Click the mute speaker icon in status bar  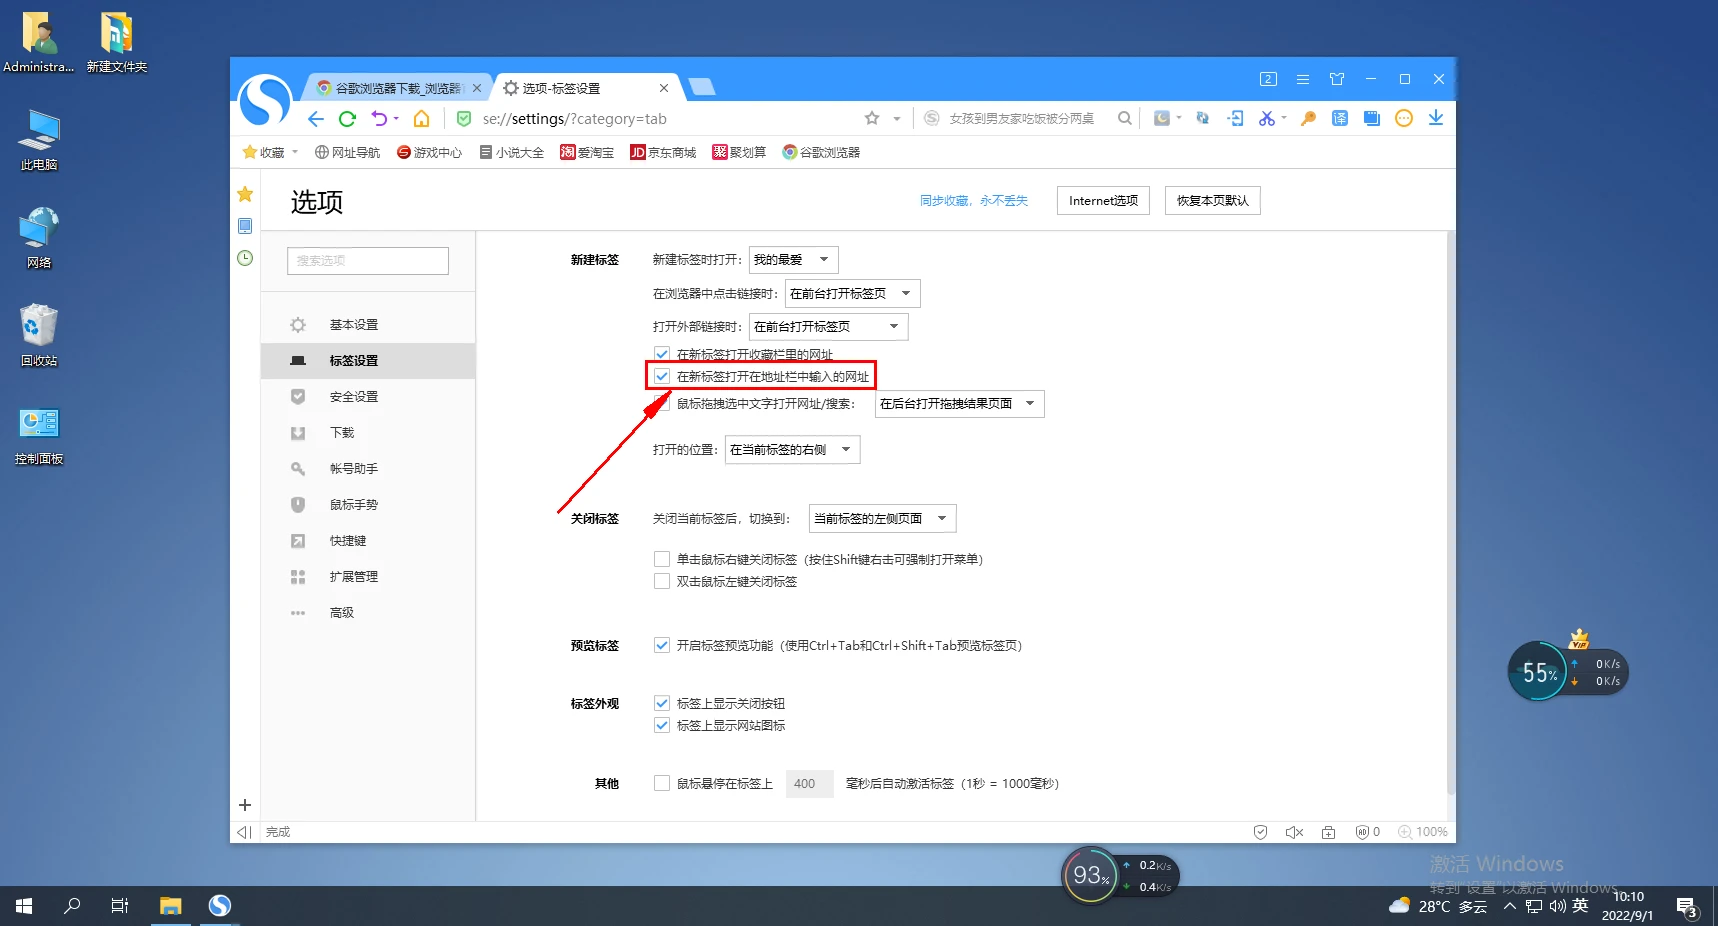tap(1294, 832)
